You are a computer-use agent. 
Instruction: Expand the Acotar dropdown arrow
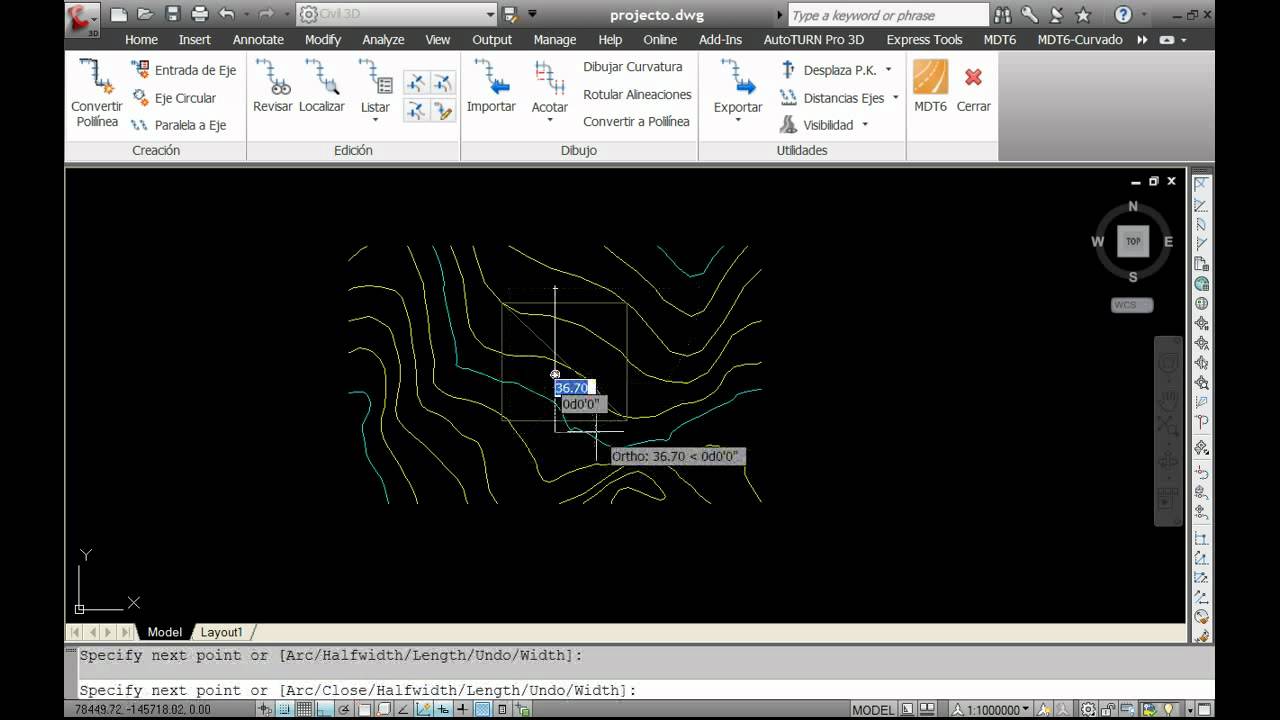(549, 120)
